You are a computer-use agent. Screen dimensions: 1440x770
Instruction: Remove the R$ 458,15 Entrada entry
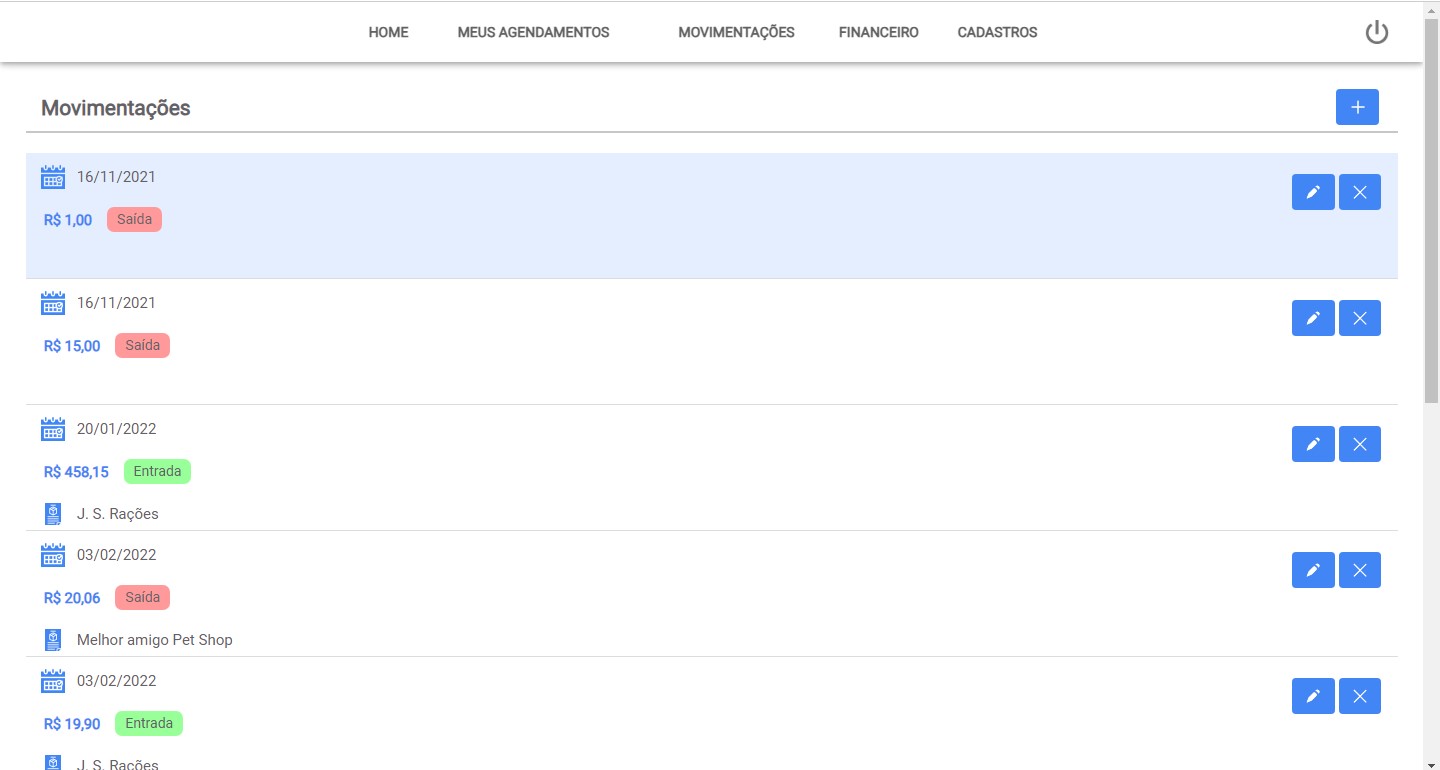[1359, 444]
